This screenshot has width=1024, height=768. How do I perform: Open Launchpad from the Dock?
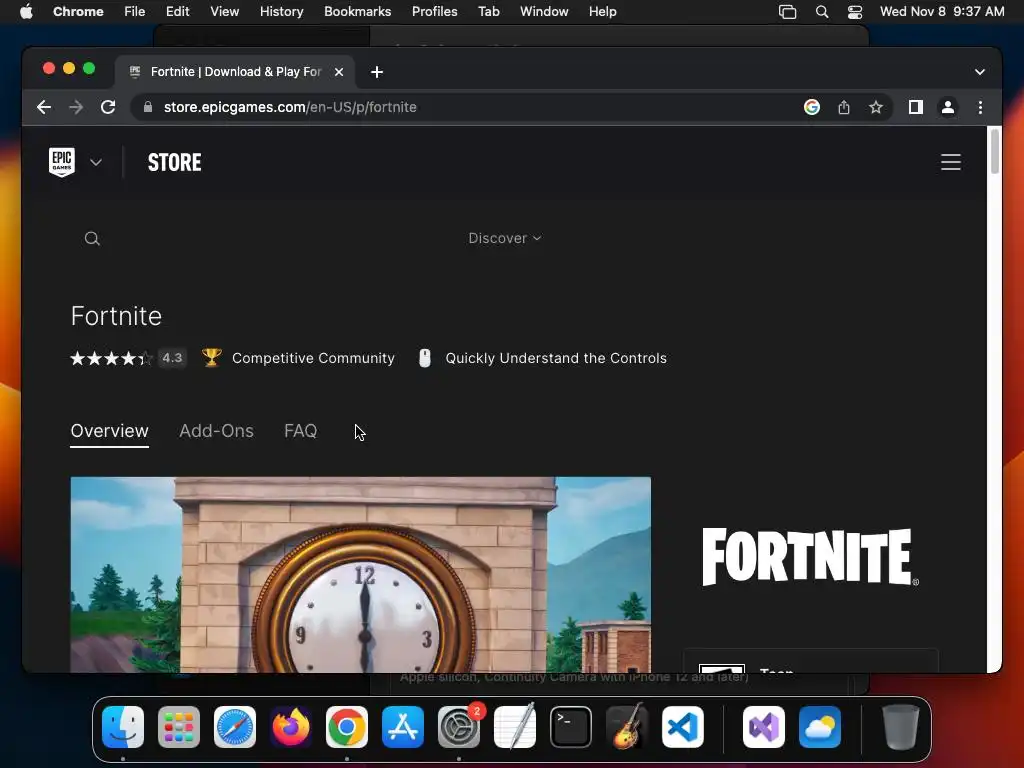click(179, 727)
